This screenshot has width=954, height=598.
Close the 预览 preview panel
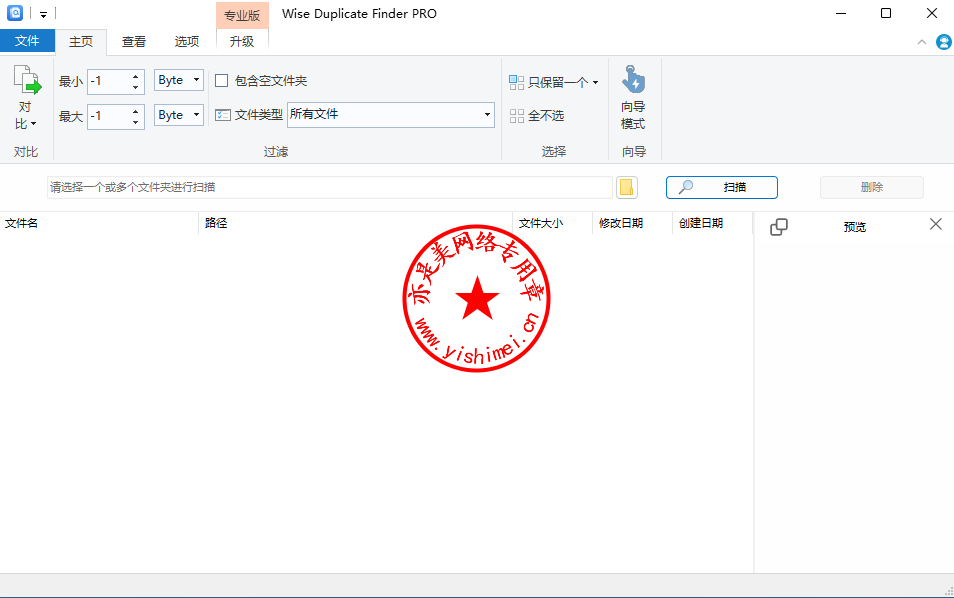click(936, 225)
